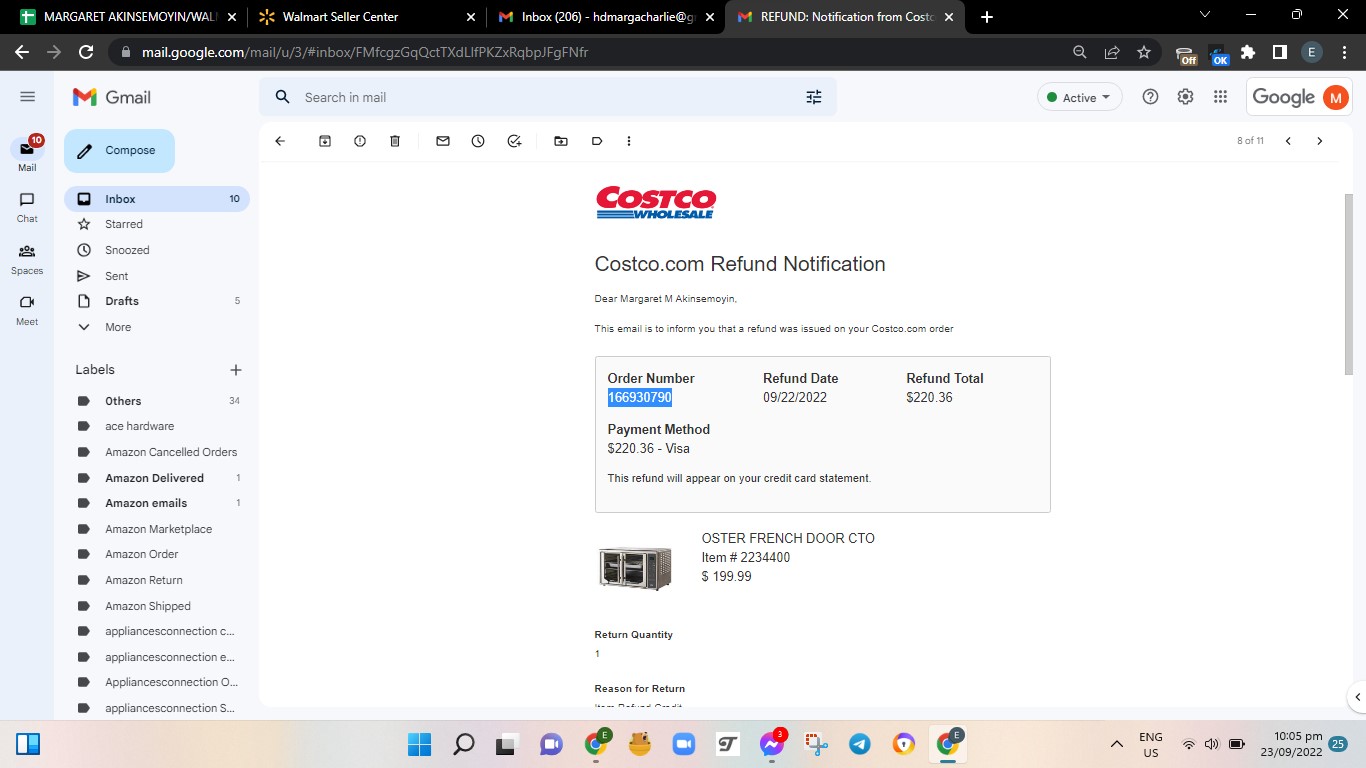Move email to another folder
The height and width of the screenshot is (768, 1366).
[561, 141]
